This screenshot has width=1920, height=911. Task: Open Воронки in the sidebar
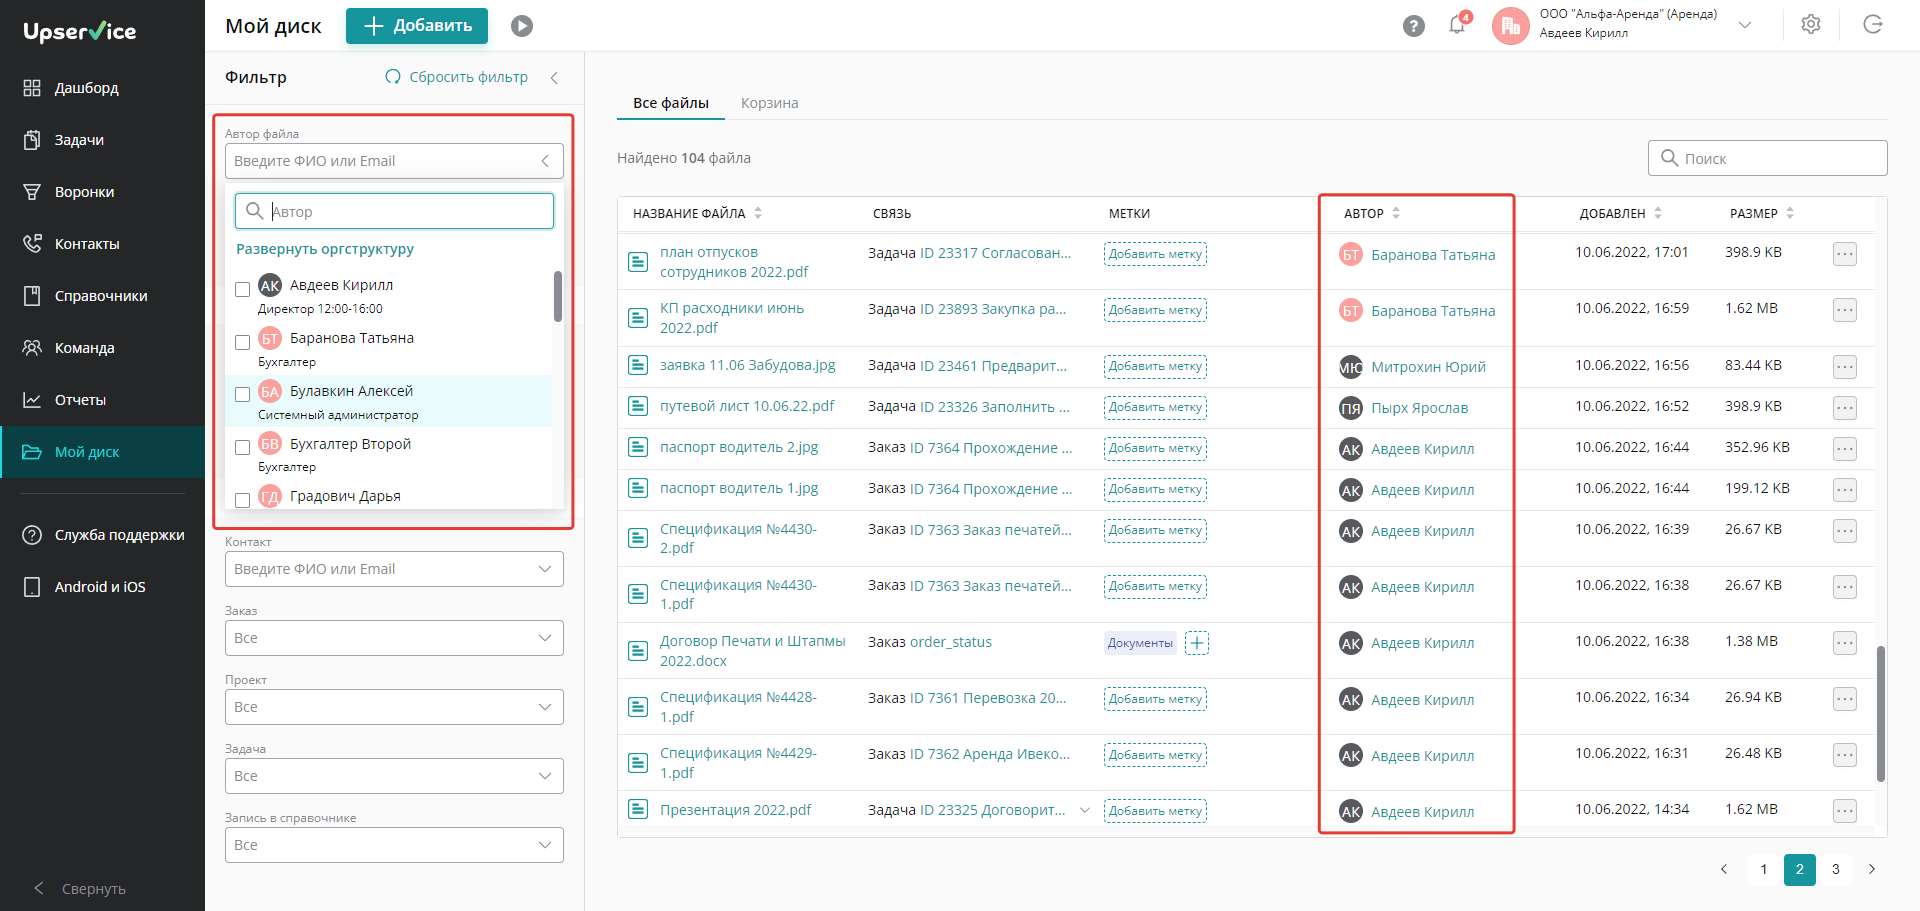point(102,192)
